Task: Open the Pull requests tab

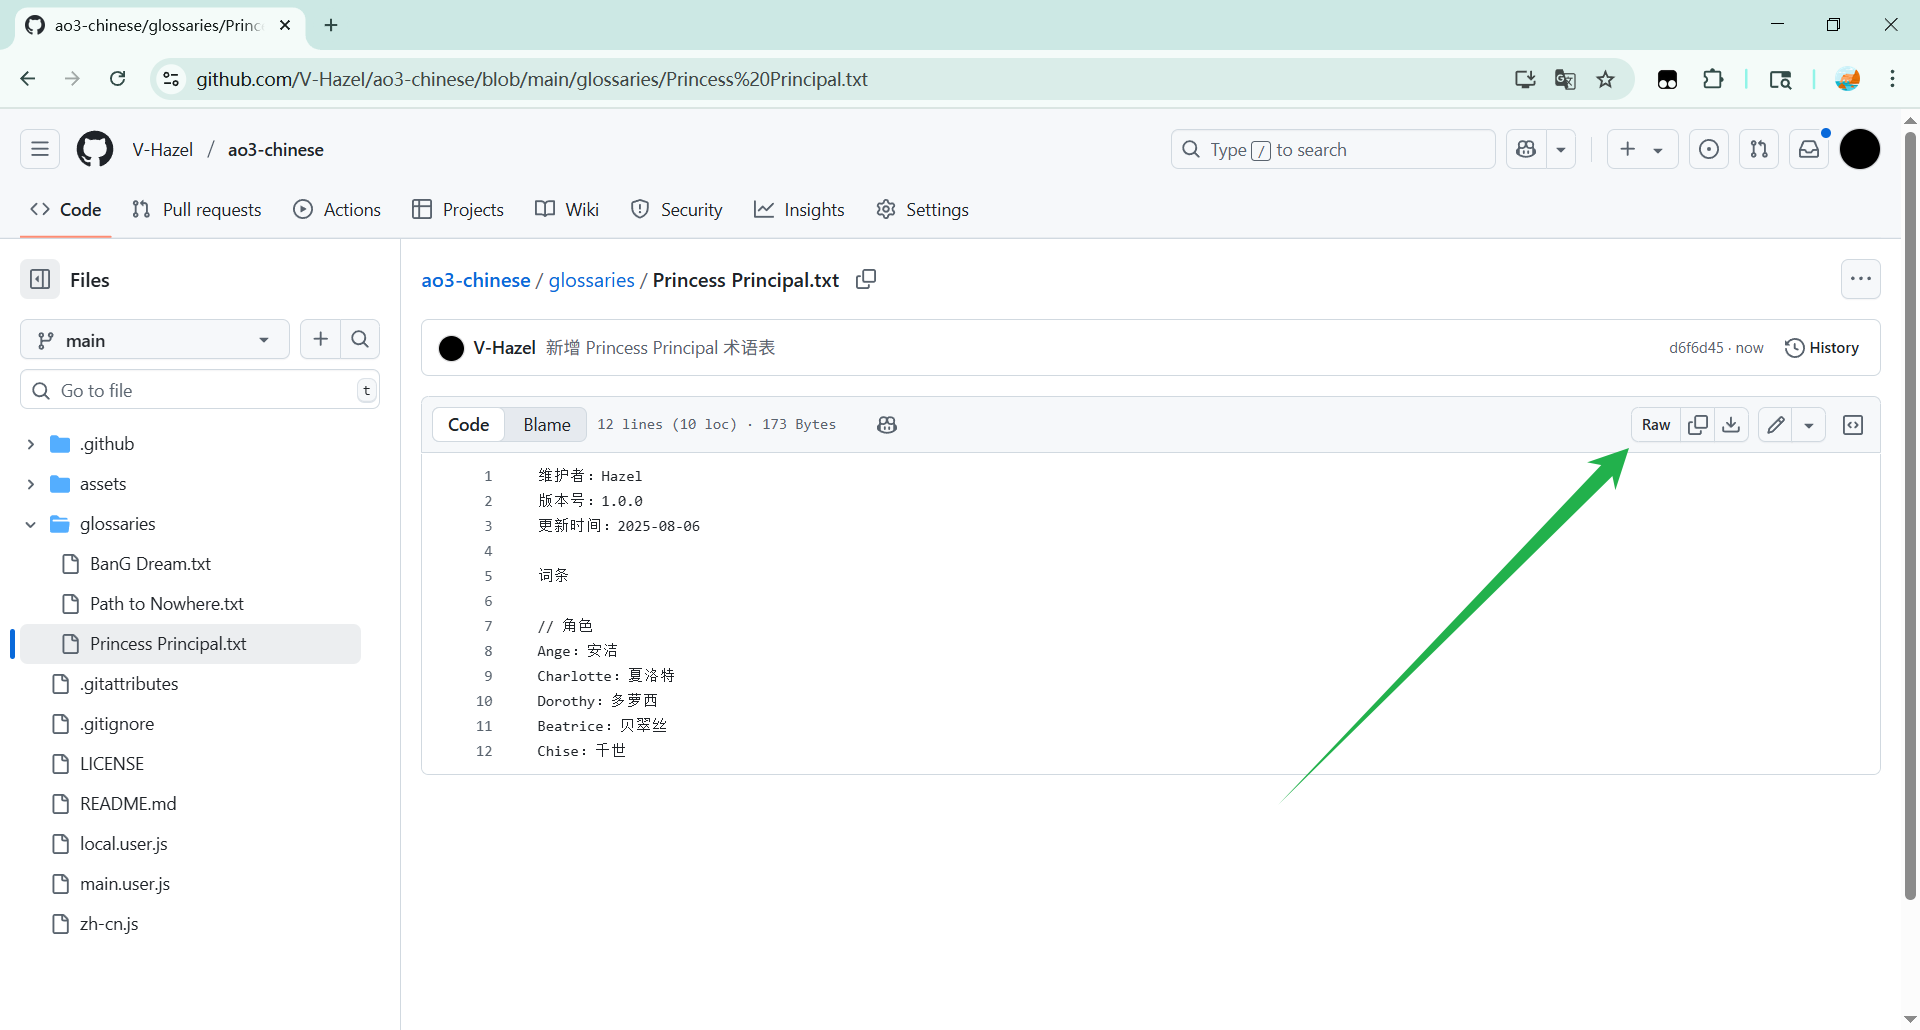Action: pyautogui.click(x=197, y=210)
